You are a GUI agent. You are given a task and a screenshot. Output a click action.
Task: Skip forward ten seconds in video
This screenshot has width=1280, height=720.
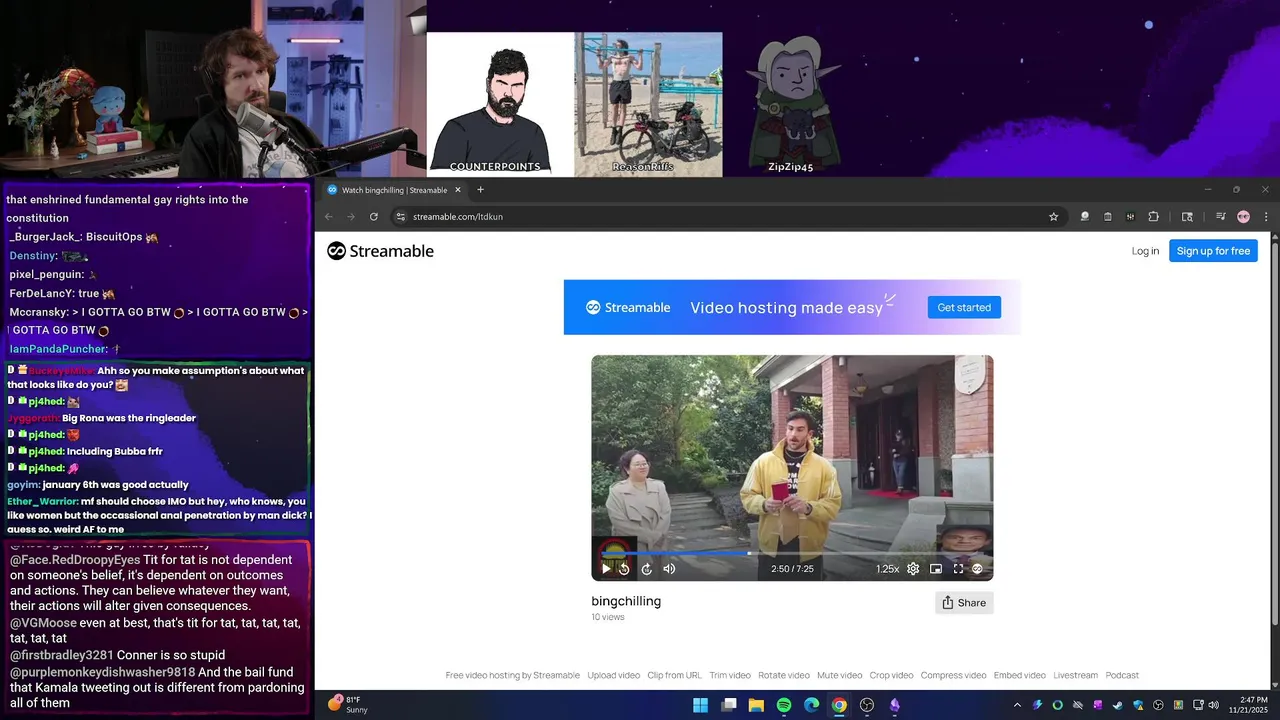646,568
